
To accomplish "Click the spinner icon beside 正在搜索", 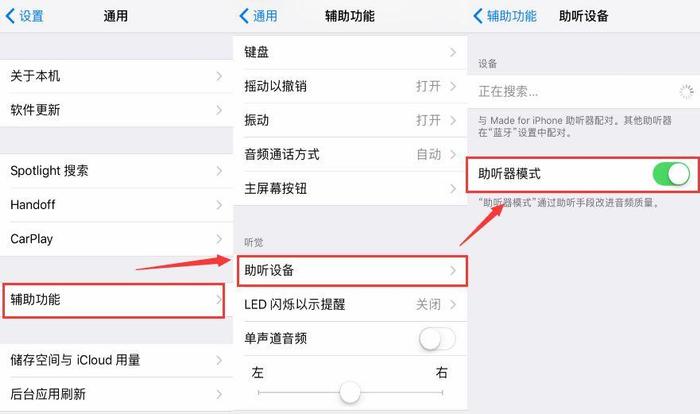I will [686, 92].
